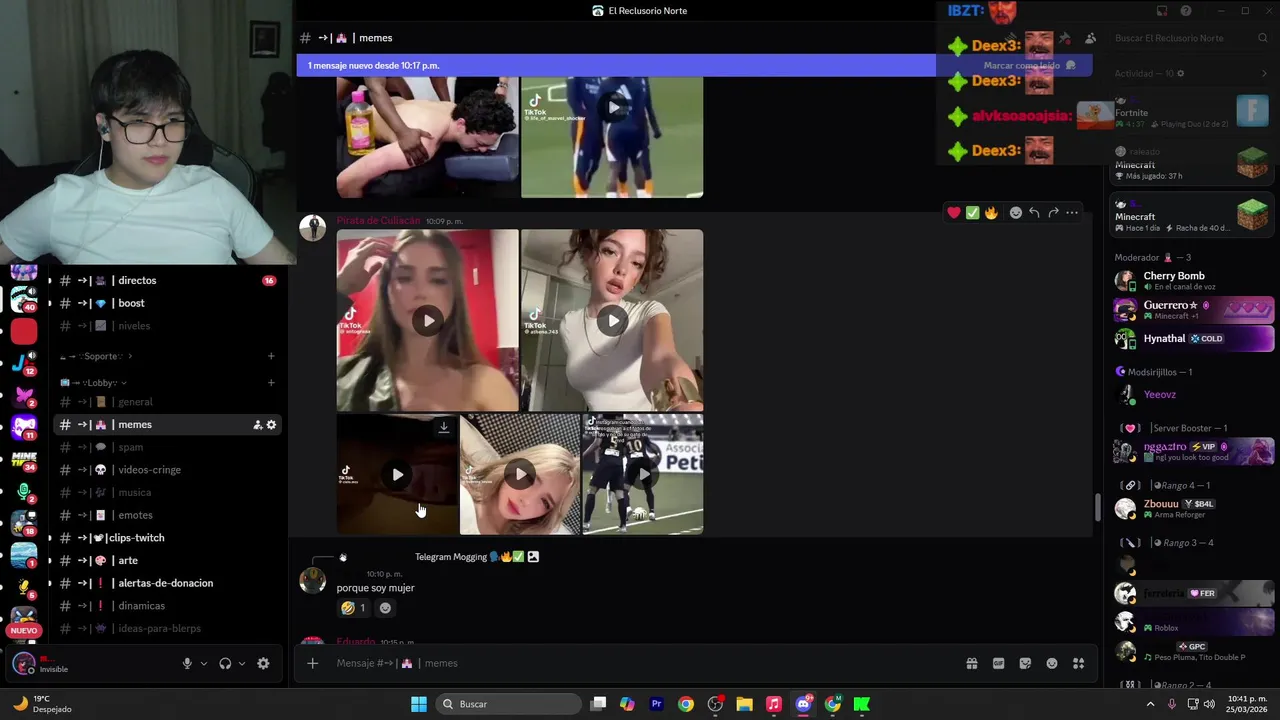This screenshot has height=720, width=1280.
Task: Add a channel to Soporte category
Action: [x=271, y=356]
